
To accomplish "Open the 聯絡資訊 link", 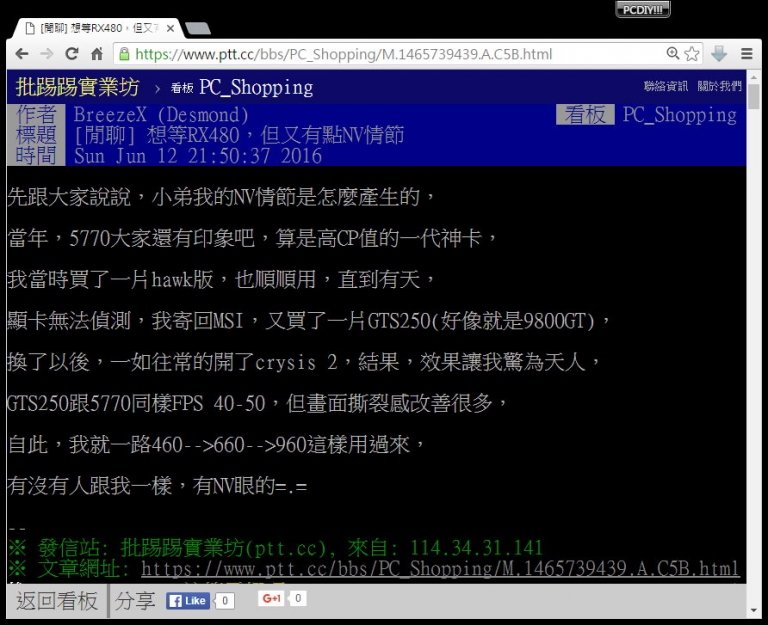I will click(x=666, y=86).
